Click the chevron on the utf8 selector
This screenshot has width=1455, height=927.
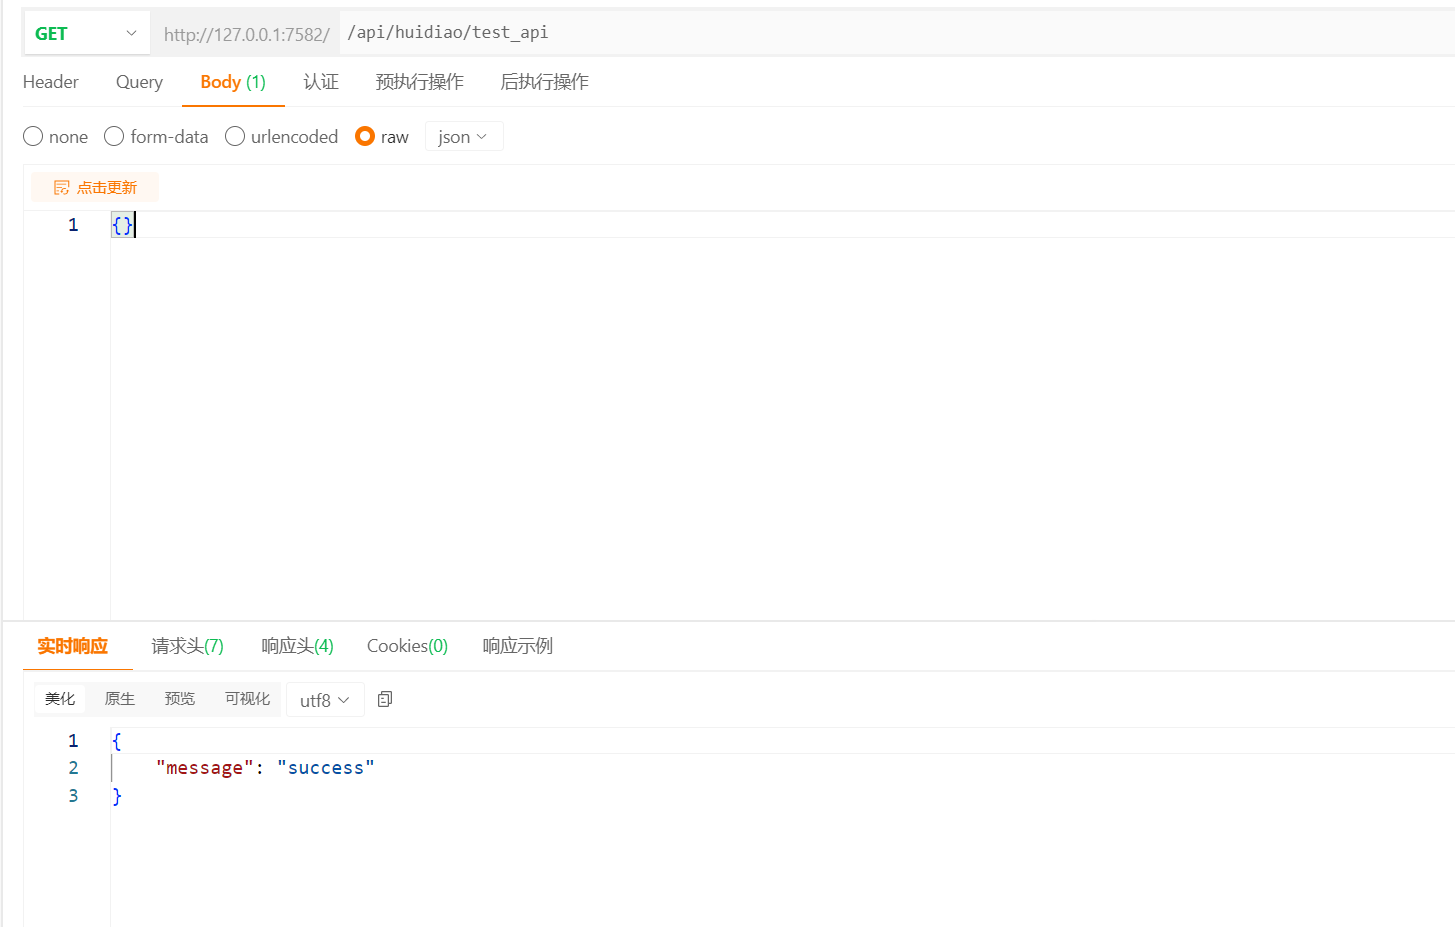coord(344,700)
